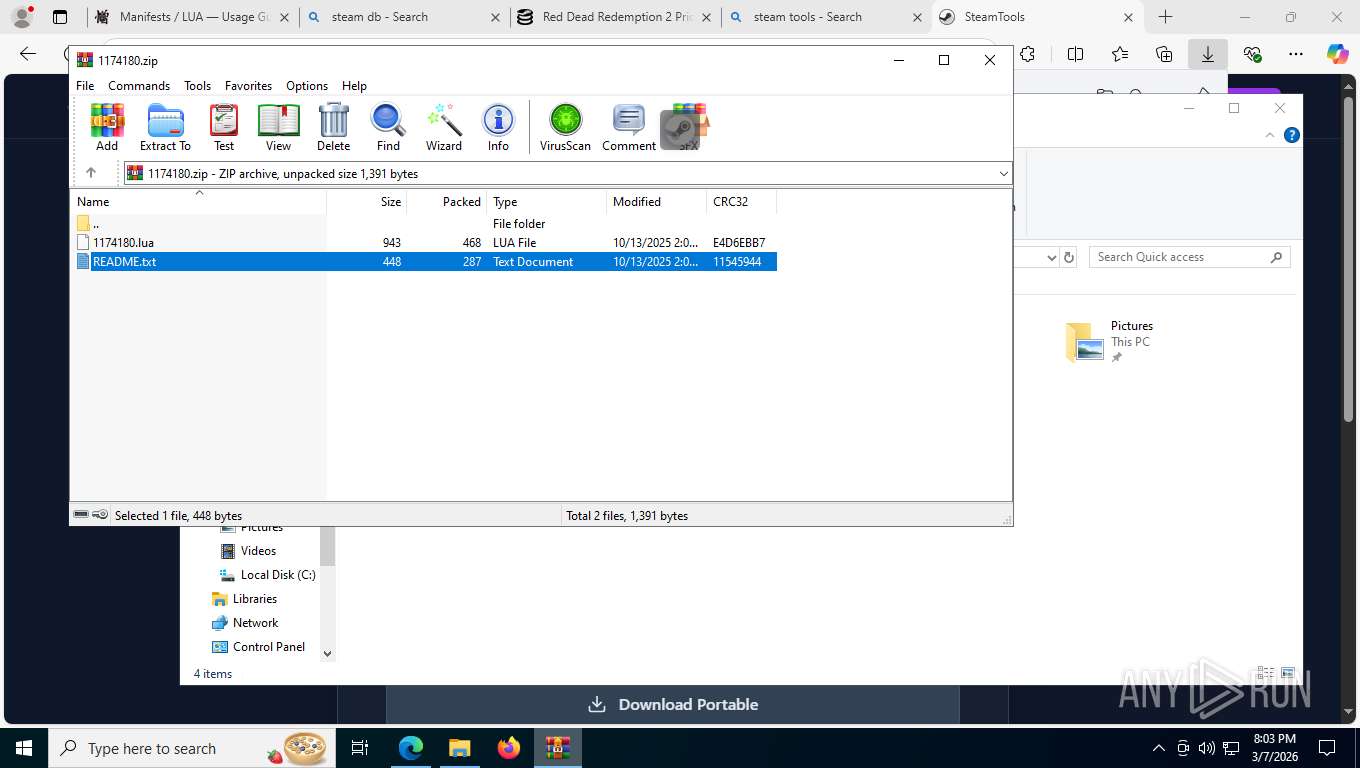
Task: Switch to the steam db - Search tab
Action: 404,17
